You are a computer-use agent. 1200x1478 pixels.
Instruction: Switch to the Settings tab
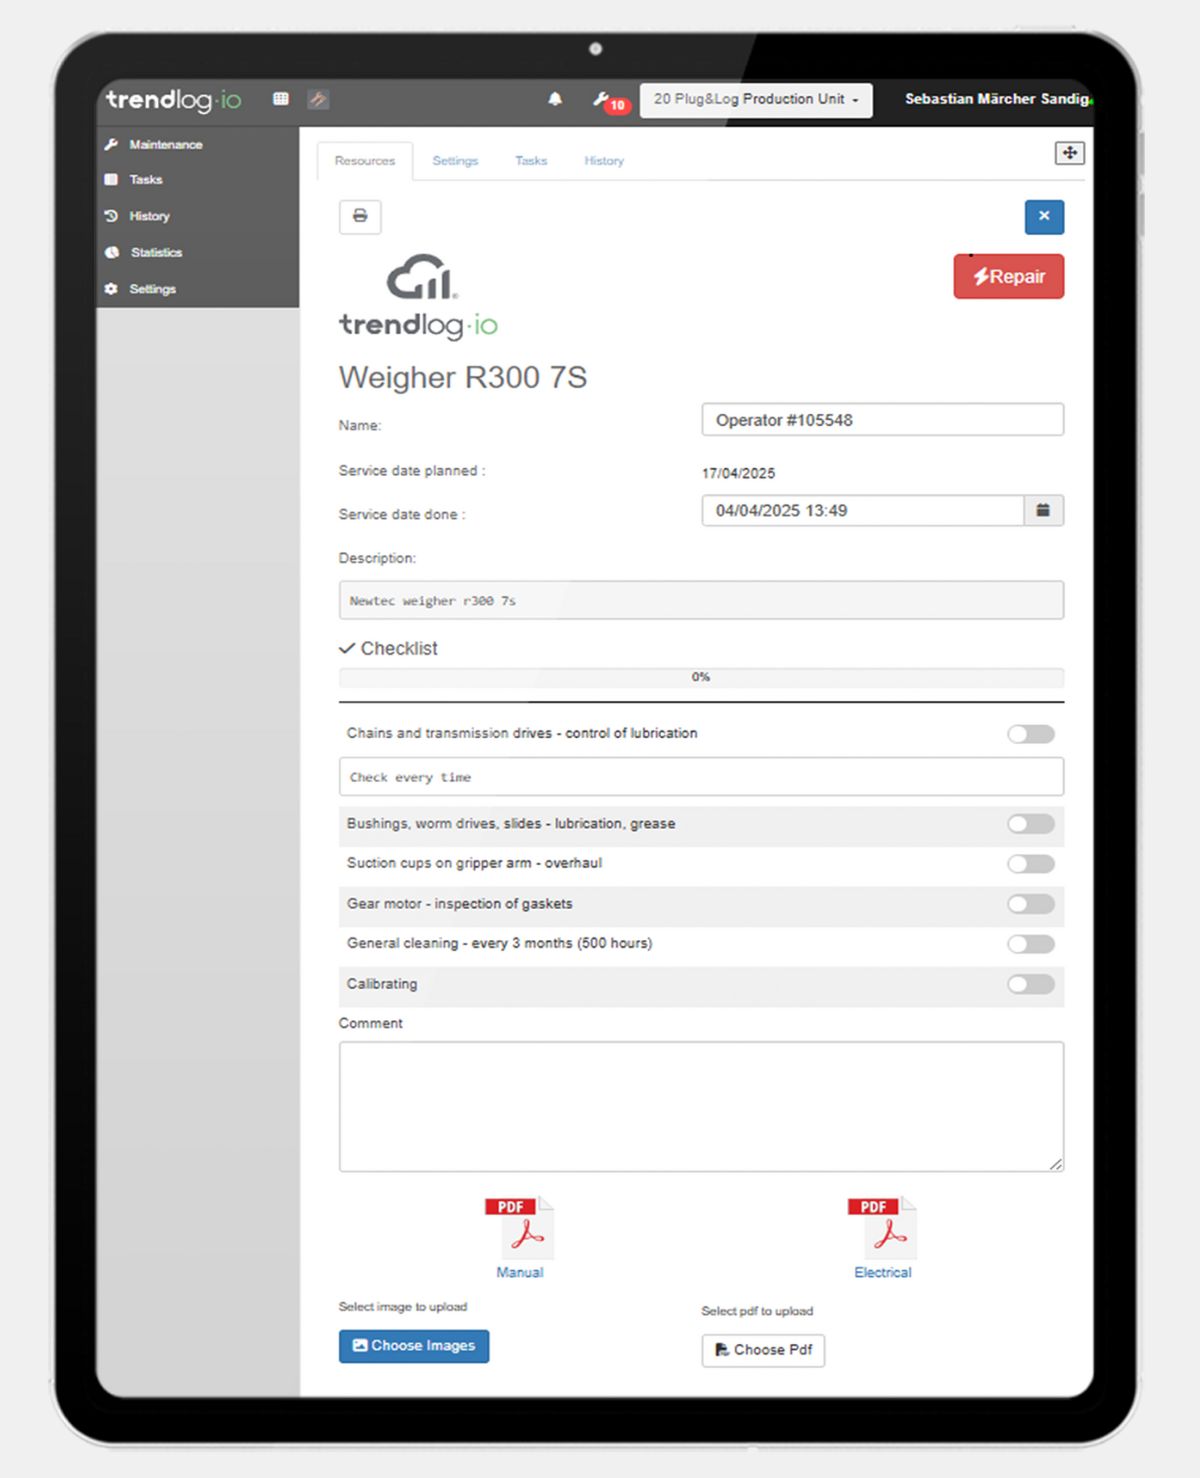(455, 161)
